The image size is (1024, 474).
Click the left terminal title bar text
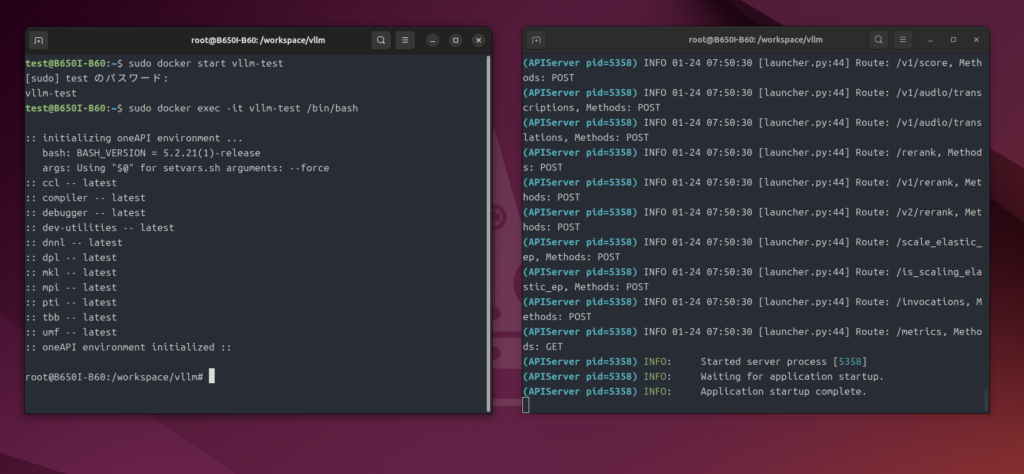click(258, 40)
